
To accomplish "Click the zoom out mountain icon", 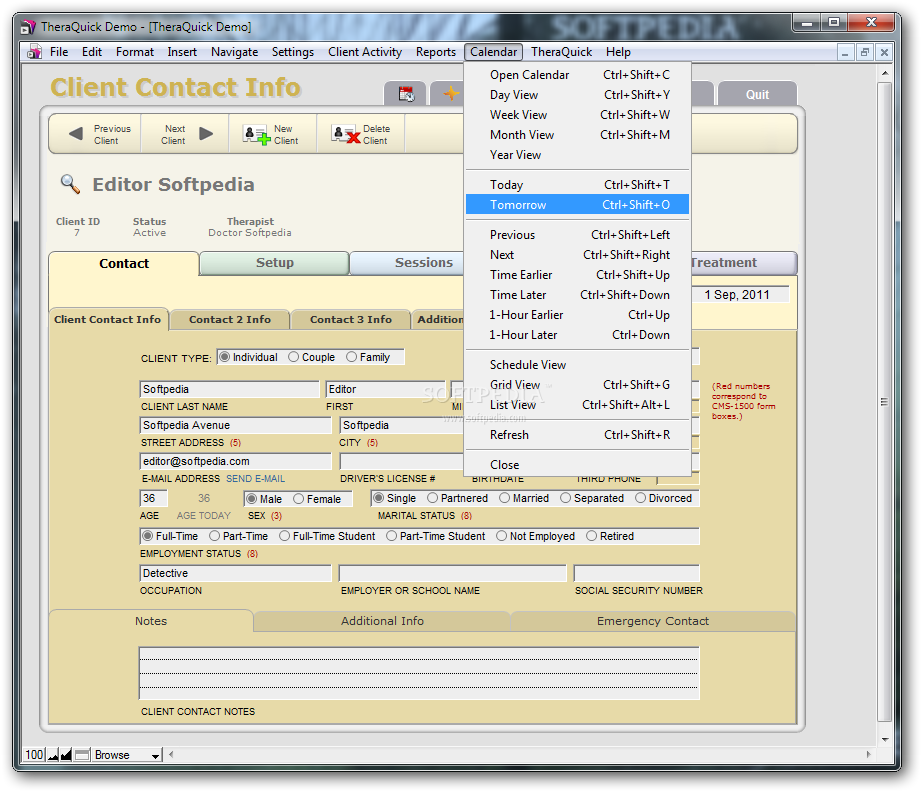I will coord(53,755).
